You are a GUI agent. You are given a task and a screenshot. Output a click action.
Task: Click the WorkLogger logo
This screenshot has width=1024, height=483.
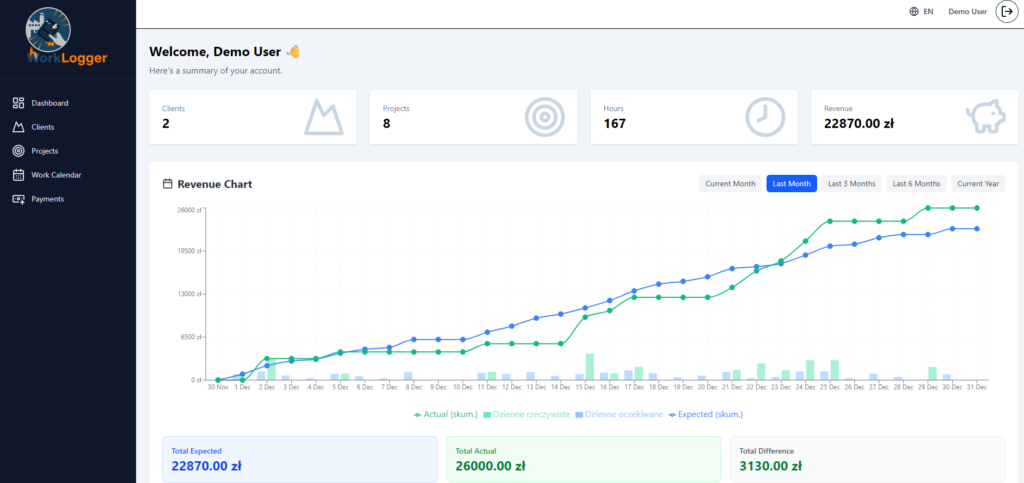[x=67, y=37]
